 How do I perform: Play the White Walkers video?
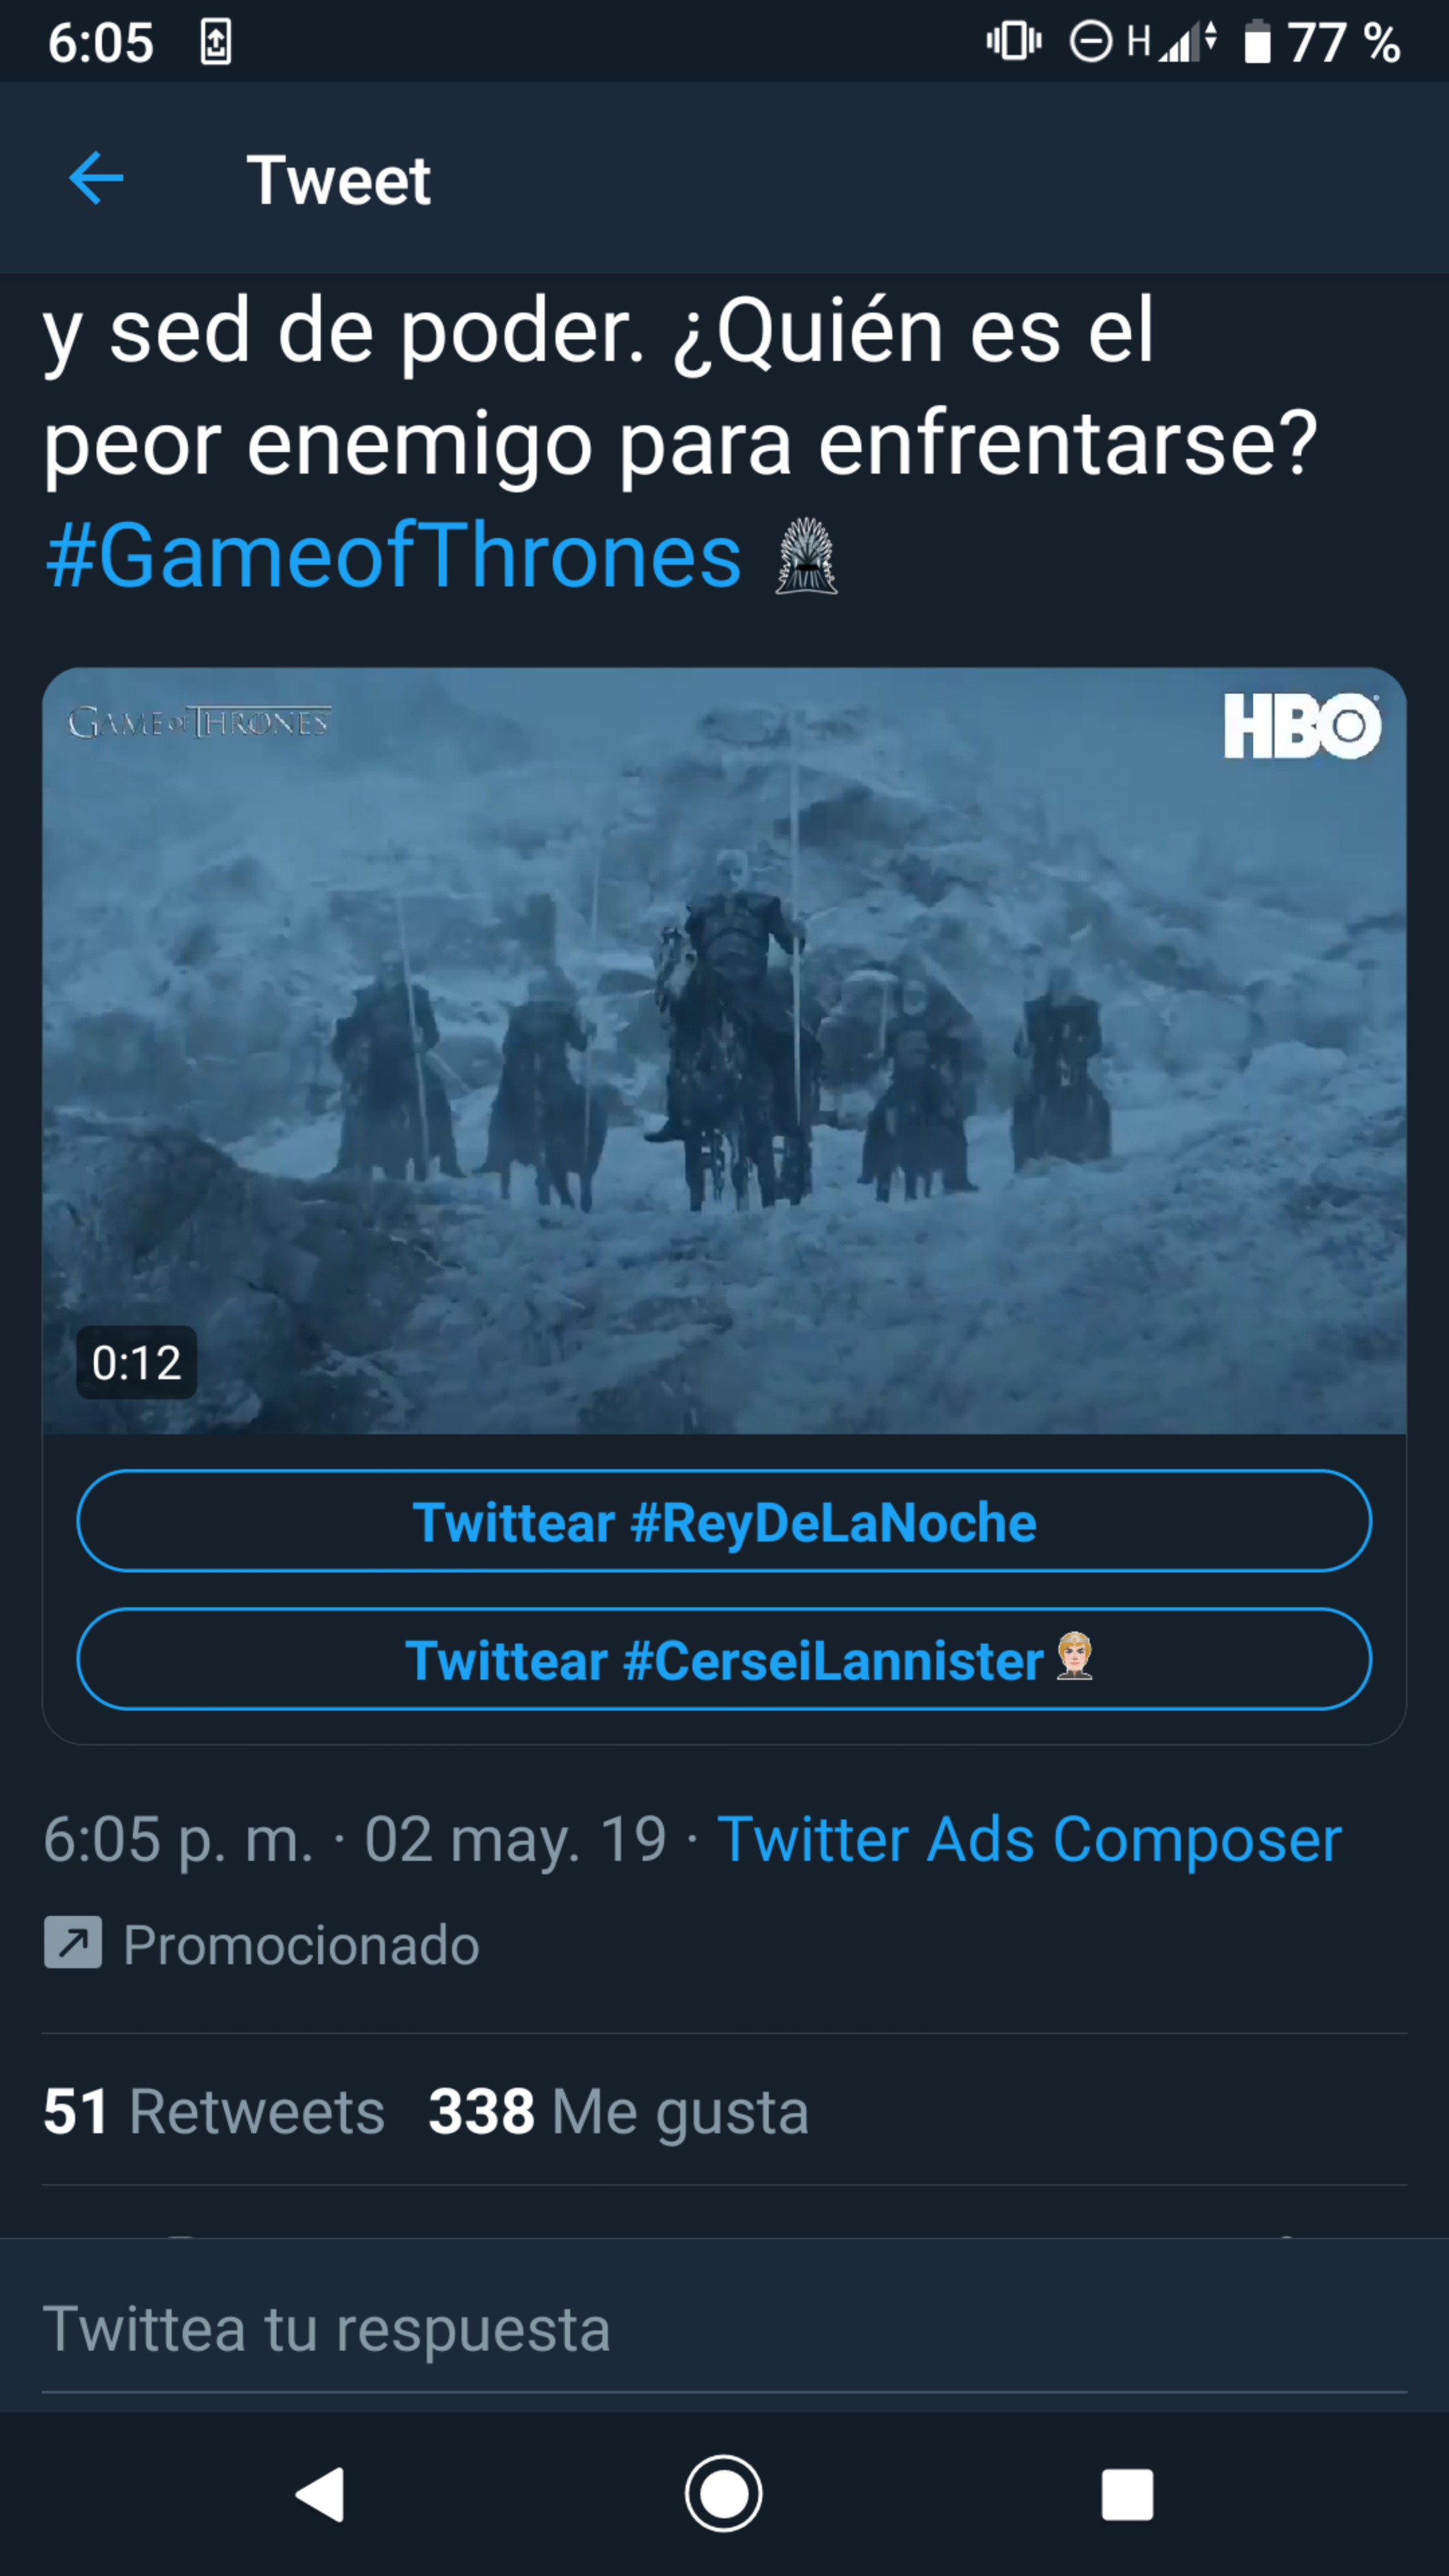[x=724, y=1050]
